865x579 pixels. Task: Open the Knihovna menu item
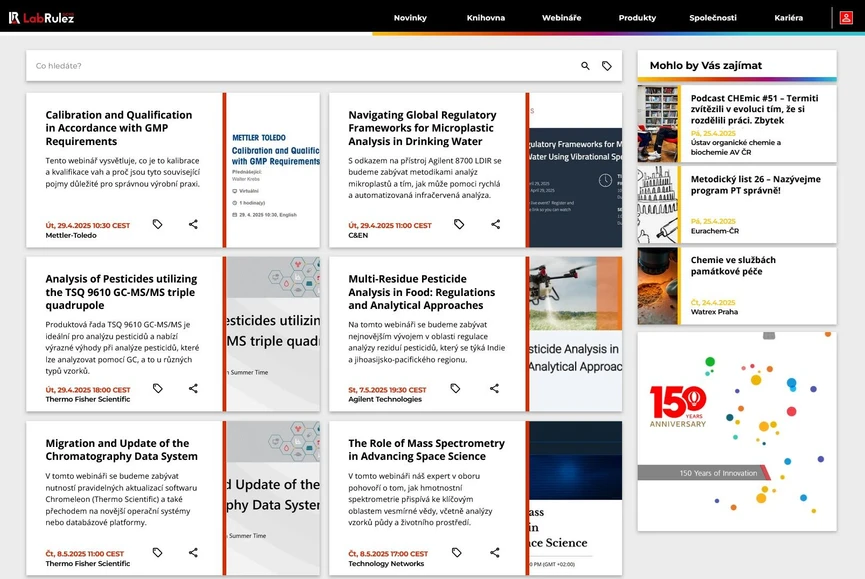[486, 18]
